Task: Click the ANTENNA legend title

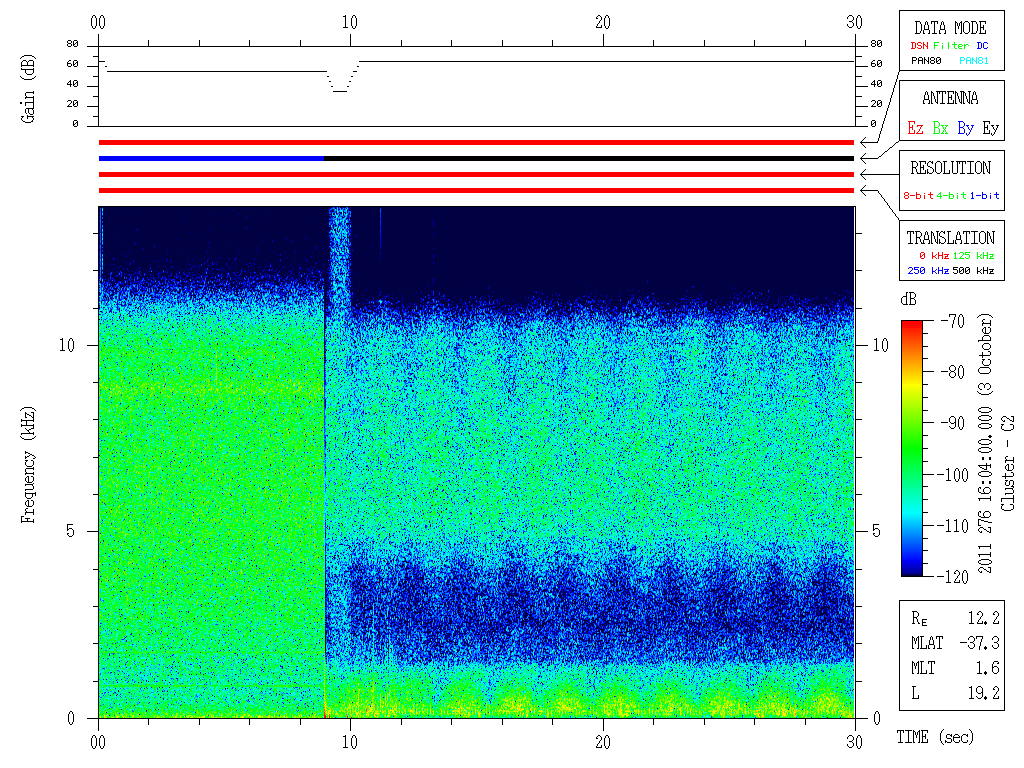Action: click(950, 98)
